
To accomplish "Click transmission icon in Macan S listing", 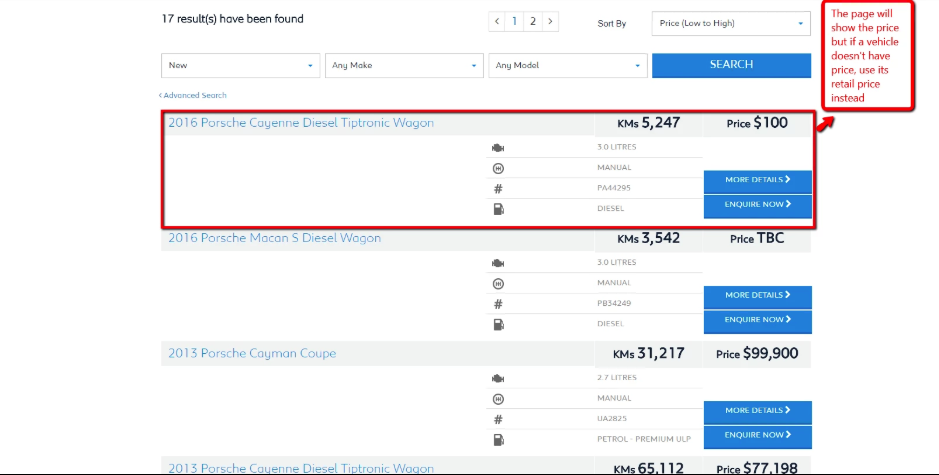I will 498,284.
